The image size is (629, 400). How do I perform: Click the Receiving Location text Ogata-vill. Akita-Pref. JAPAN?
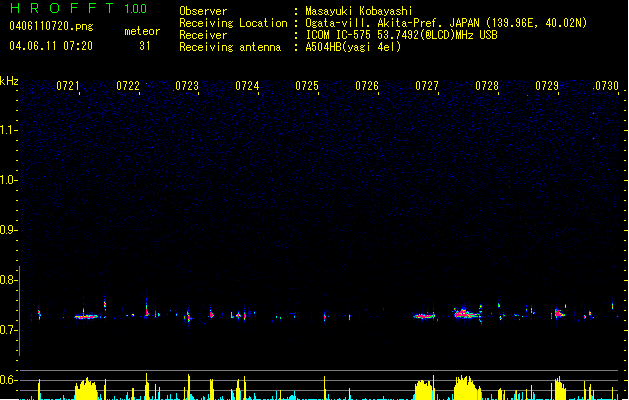click(392, 23)
